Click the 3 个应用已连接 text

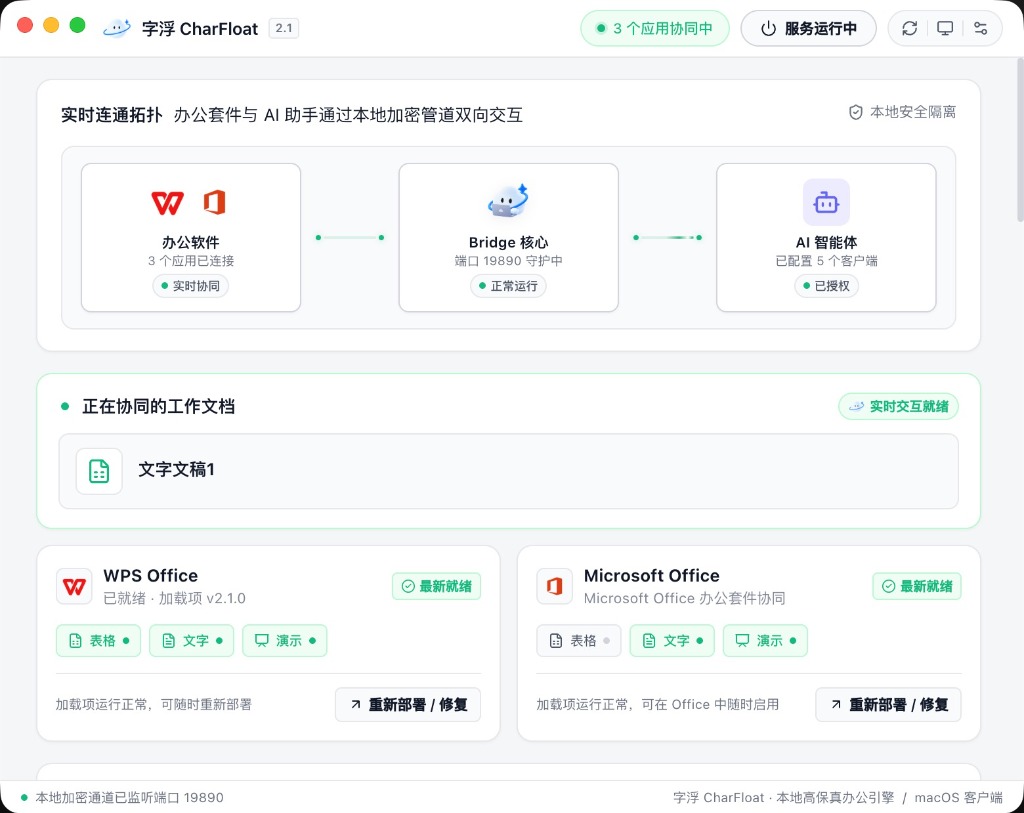pos(191,261)
